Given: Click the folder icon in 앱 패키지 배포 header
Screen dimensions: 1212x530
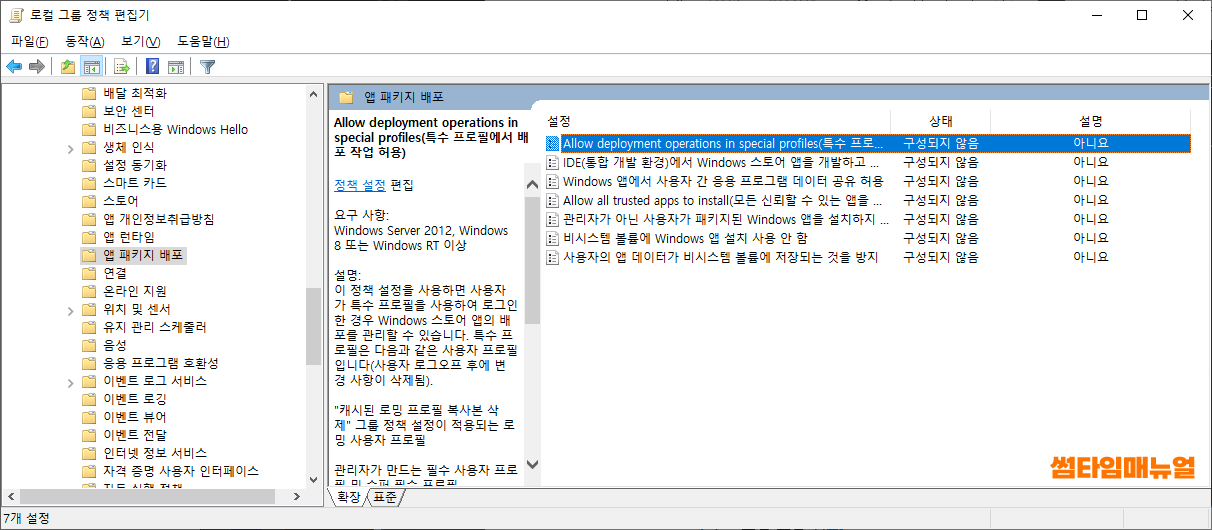Looking at the screenshot, I should [x=346, y=97].
